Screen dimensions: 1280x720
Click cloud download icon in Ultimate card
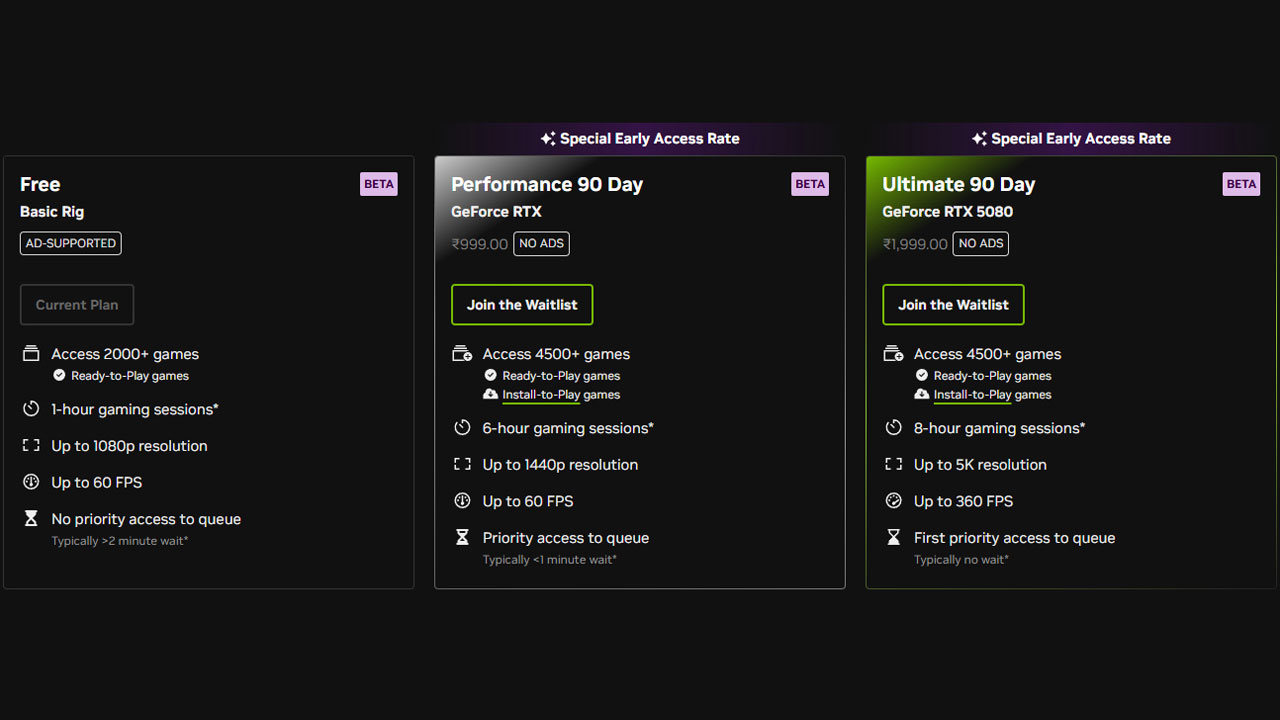[x=921, y=395]
